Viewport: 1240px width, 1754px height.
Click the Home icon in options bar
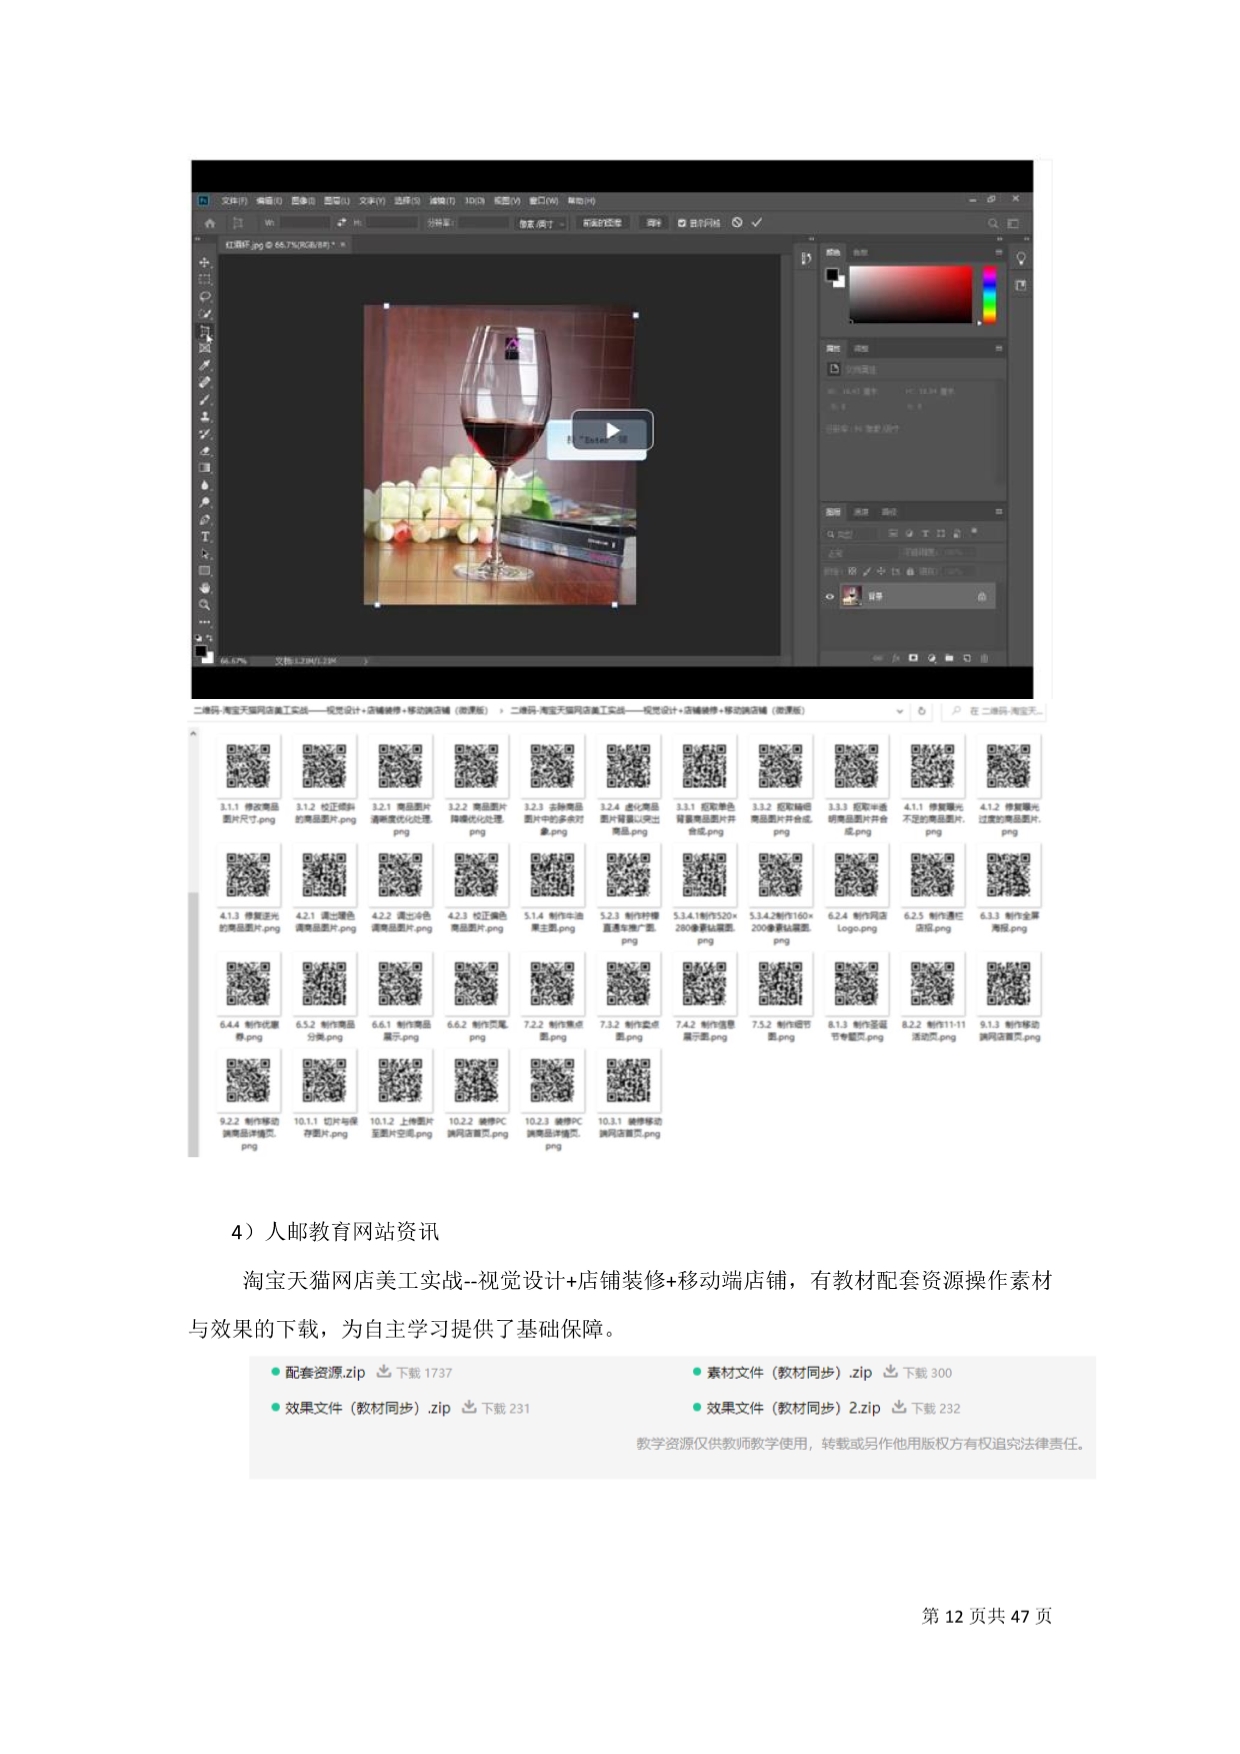click(210, 223)
